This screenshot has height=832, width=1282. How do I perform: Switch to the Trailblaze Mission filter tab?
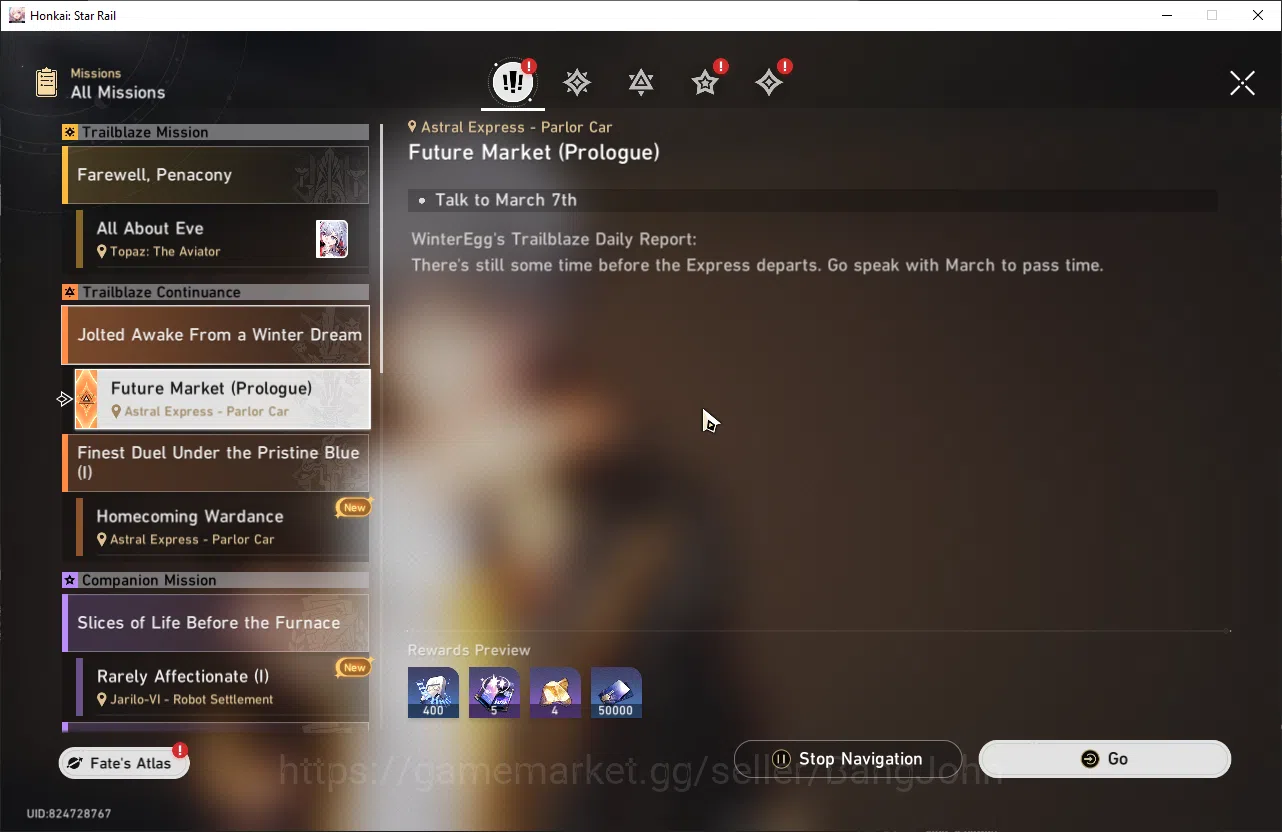pyautogui.click(x=577, y=82)
